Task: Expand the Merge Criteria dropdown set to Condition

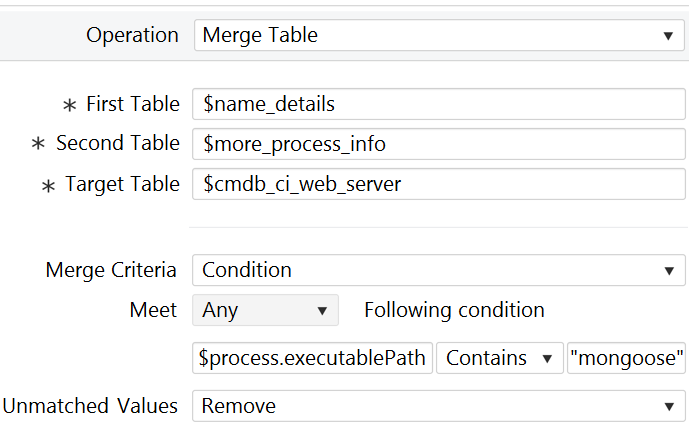Action: pos(437,270)
